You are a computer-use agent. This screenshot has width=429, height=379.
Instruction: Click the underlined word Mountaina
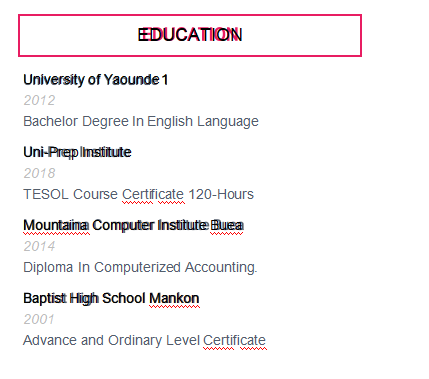pos(56,225)
